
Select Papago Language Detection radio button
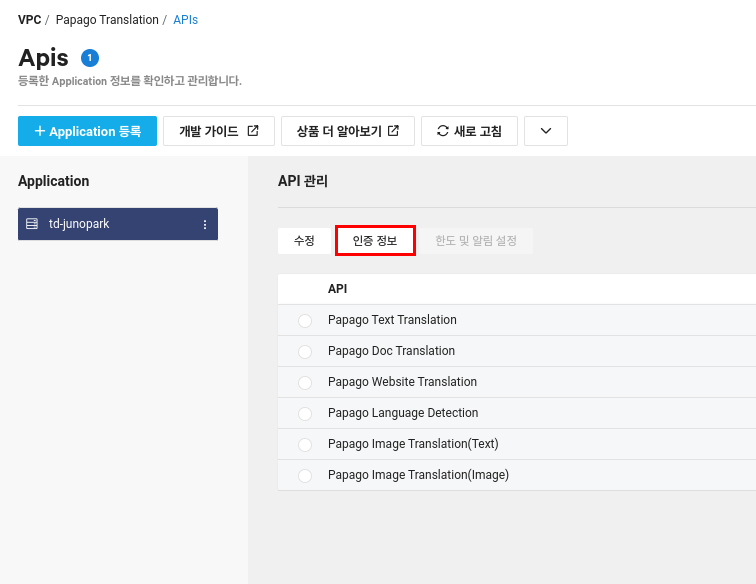305,414
